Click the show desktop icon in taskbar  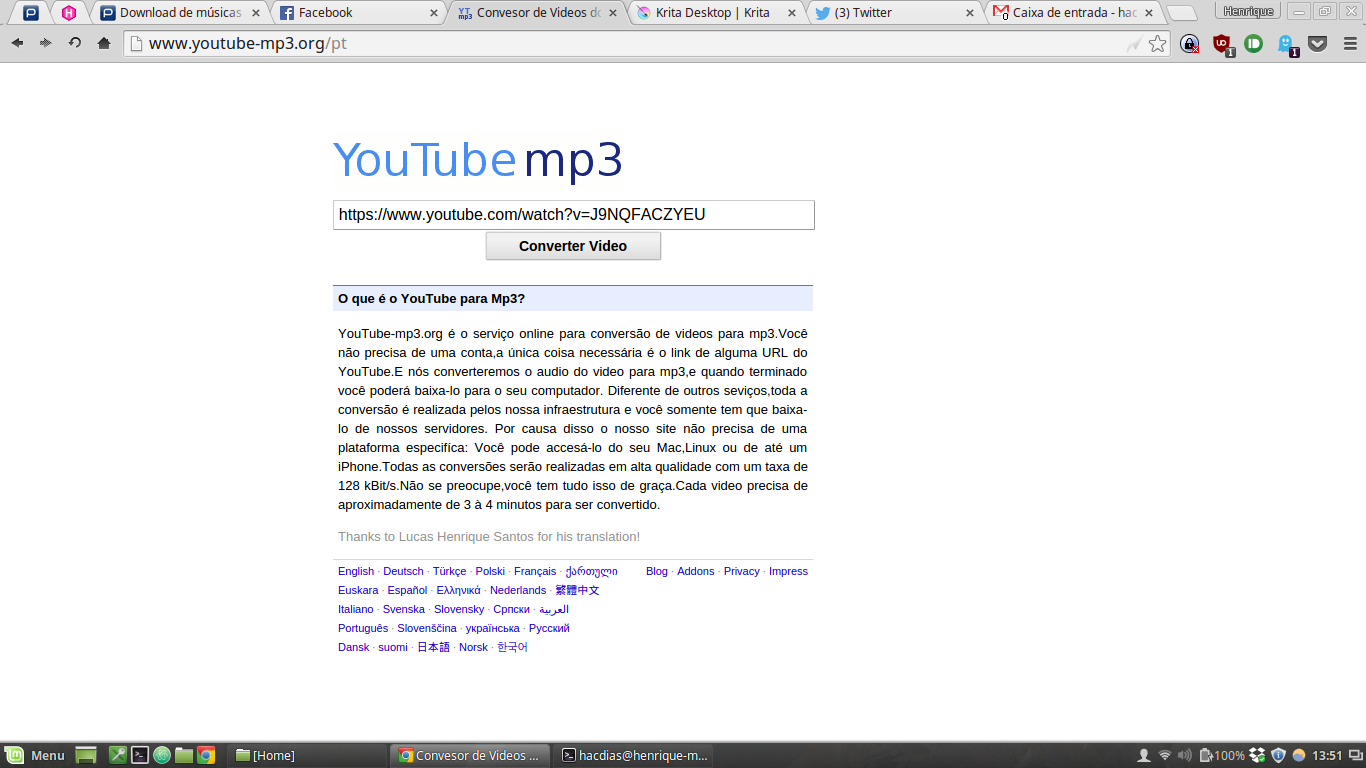(86, 755)
